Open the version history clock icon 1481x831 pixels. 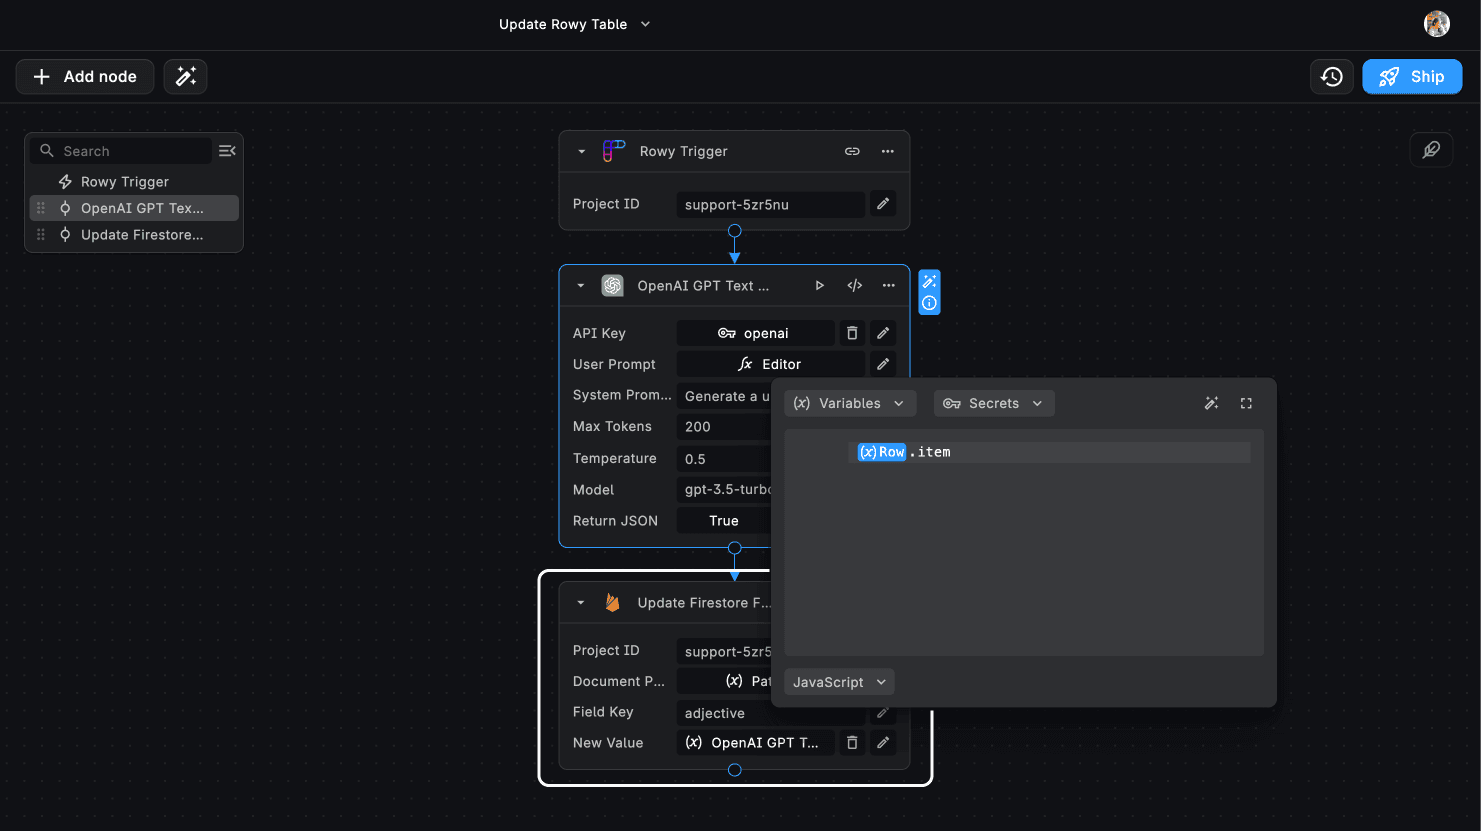click(1331, 77)
